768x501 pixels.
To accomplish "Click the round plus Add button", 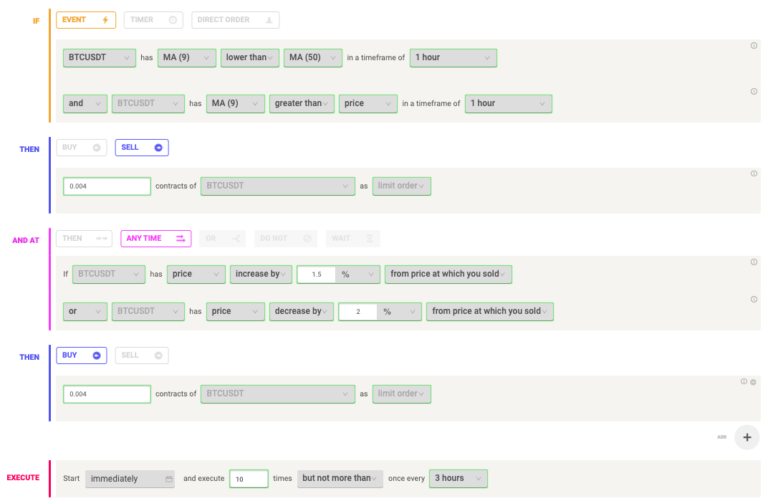I will pos(746,437).
